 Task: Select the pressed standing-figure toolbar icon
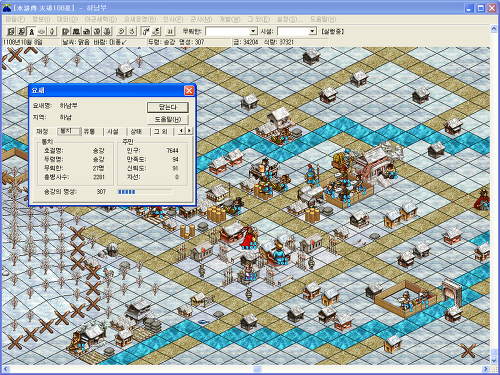pyautogui.click(x=31, y=31)
